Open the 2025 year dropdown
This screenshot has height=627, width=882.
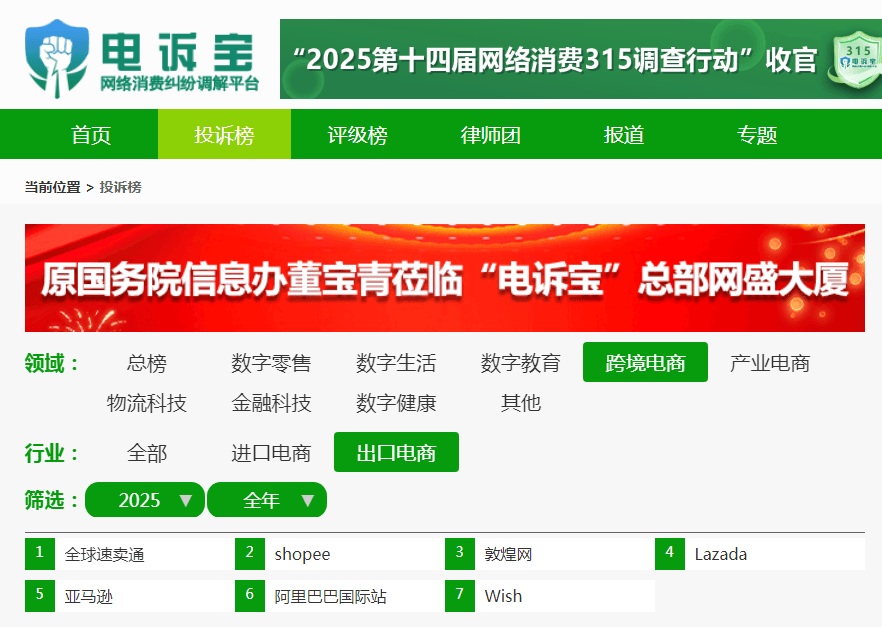(145, 500)
